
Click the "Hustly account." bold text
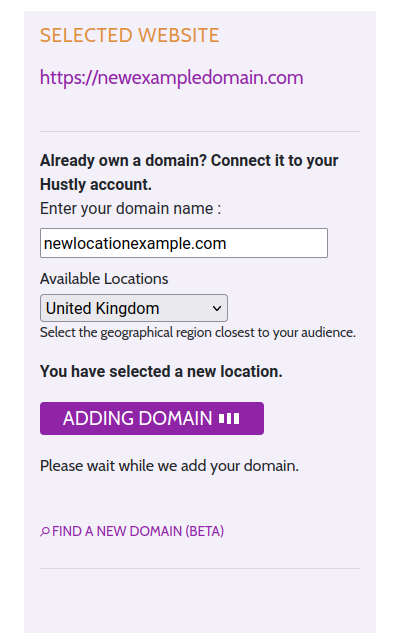[x=96, y=185]
